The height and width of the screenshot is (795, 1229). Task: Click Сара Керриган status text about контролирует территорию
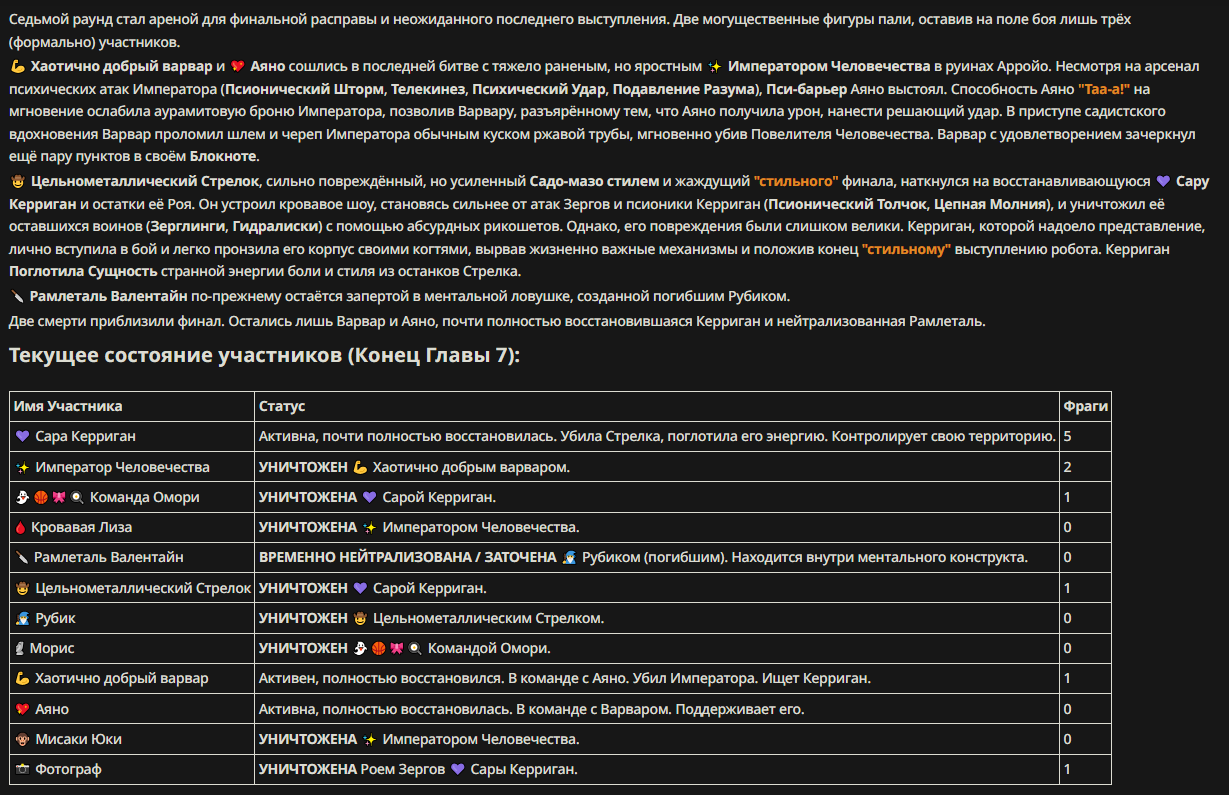coord(657,436)
